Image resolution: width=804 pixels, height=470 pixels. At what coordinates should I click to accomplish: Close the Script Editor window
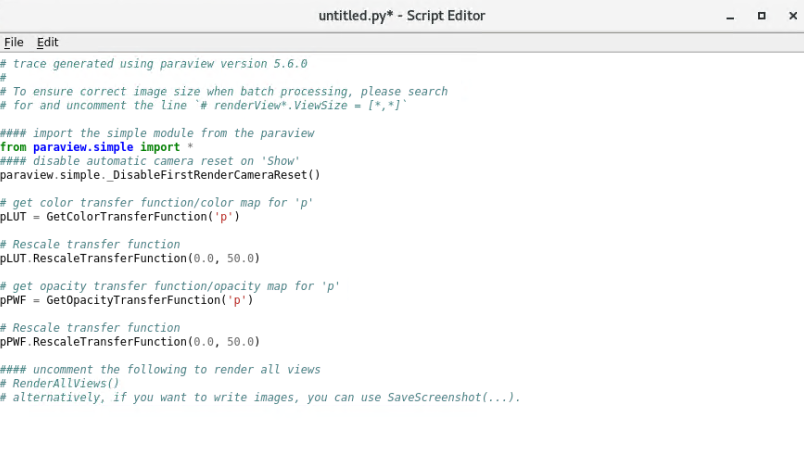click(x=788, y=15)
